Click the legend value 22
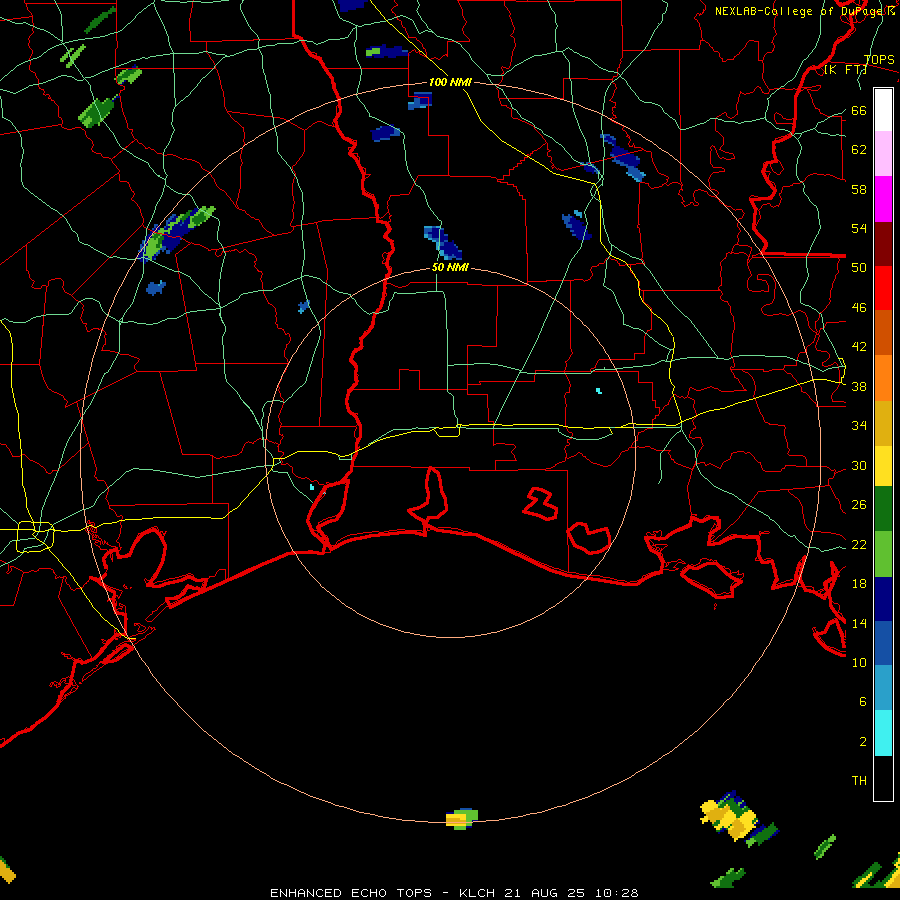900x900 pixels. 859,544
